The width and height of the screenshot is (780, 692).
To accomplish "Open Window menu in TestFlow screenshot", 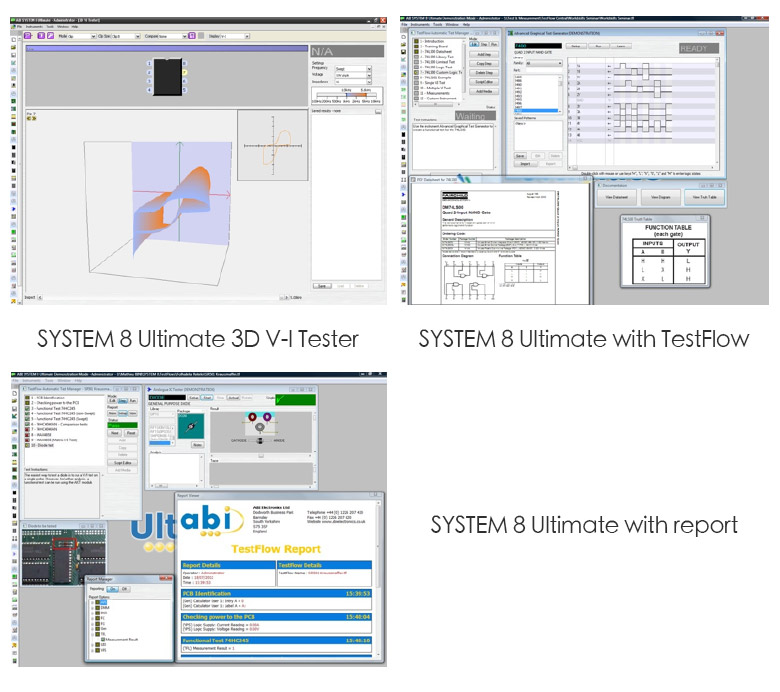I will [x=452, y=24].
